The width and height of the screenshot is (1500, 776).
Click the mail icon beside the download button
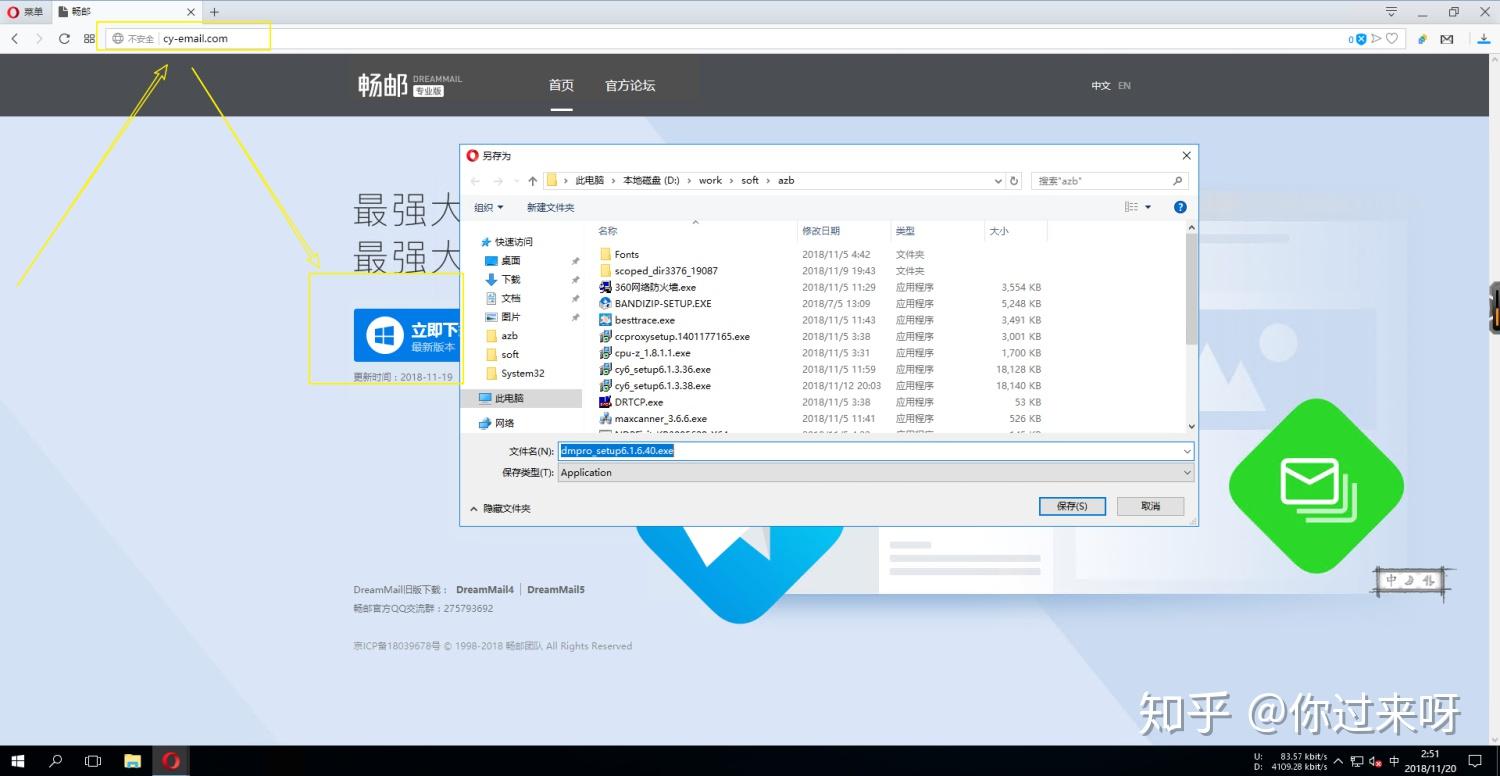[1447, 38]
